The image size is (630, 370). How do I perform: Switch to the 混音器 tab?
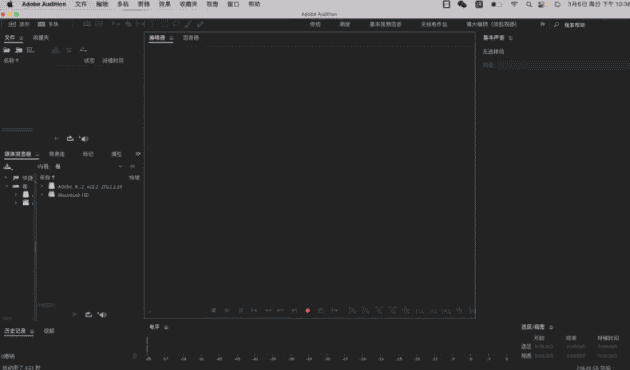(191, 38)
